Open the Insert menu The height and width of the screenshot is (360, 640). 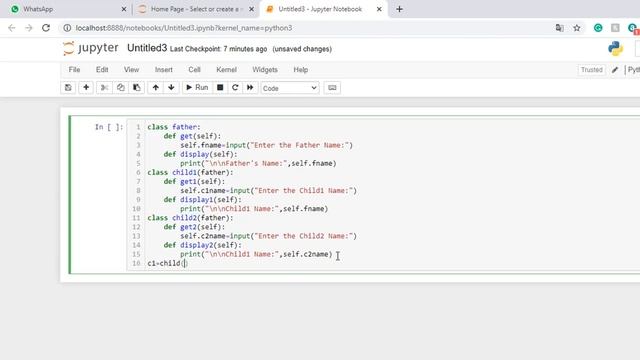(x=164, y=70)
